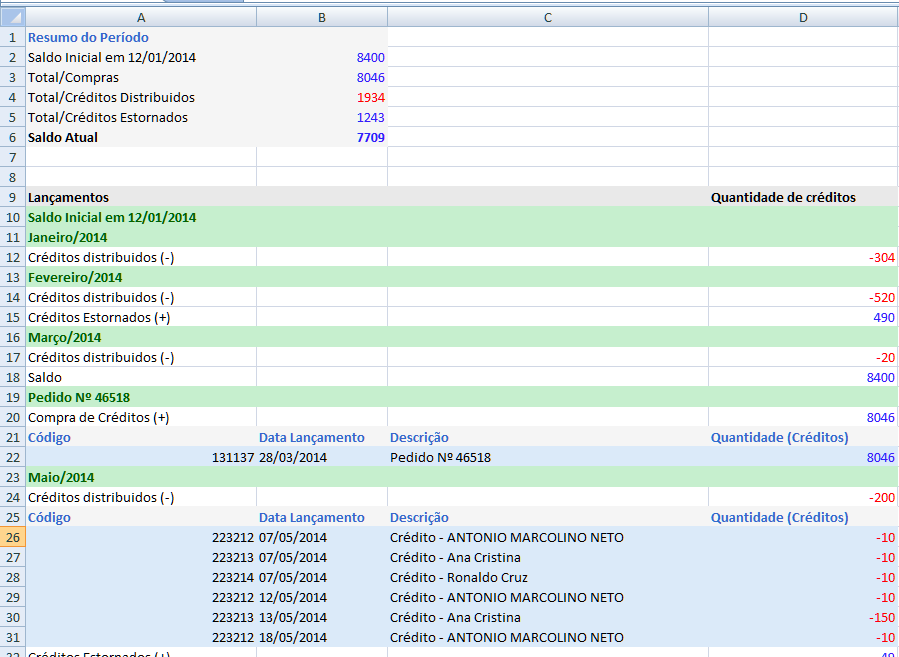The image size is (899, 657).
Task: Select column C header
Action: (547, 17)
